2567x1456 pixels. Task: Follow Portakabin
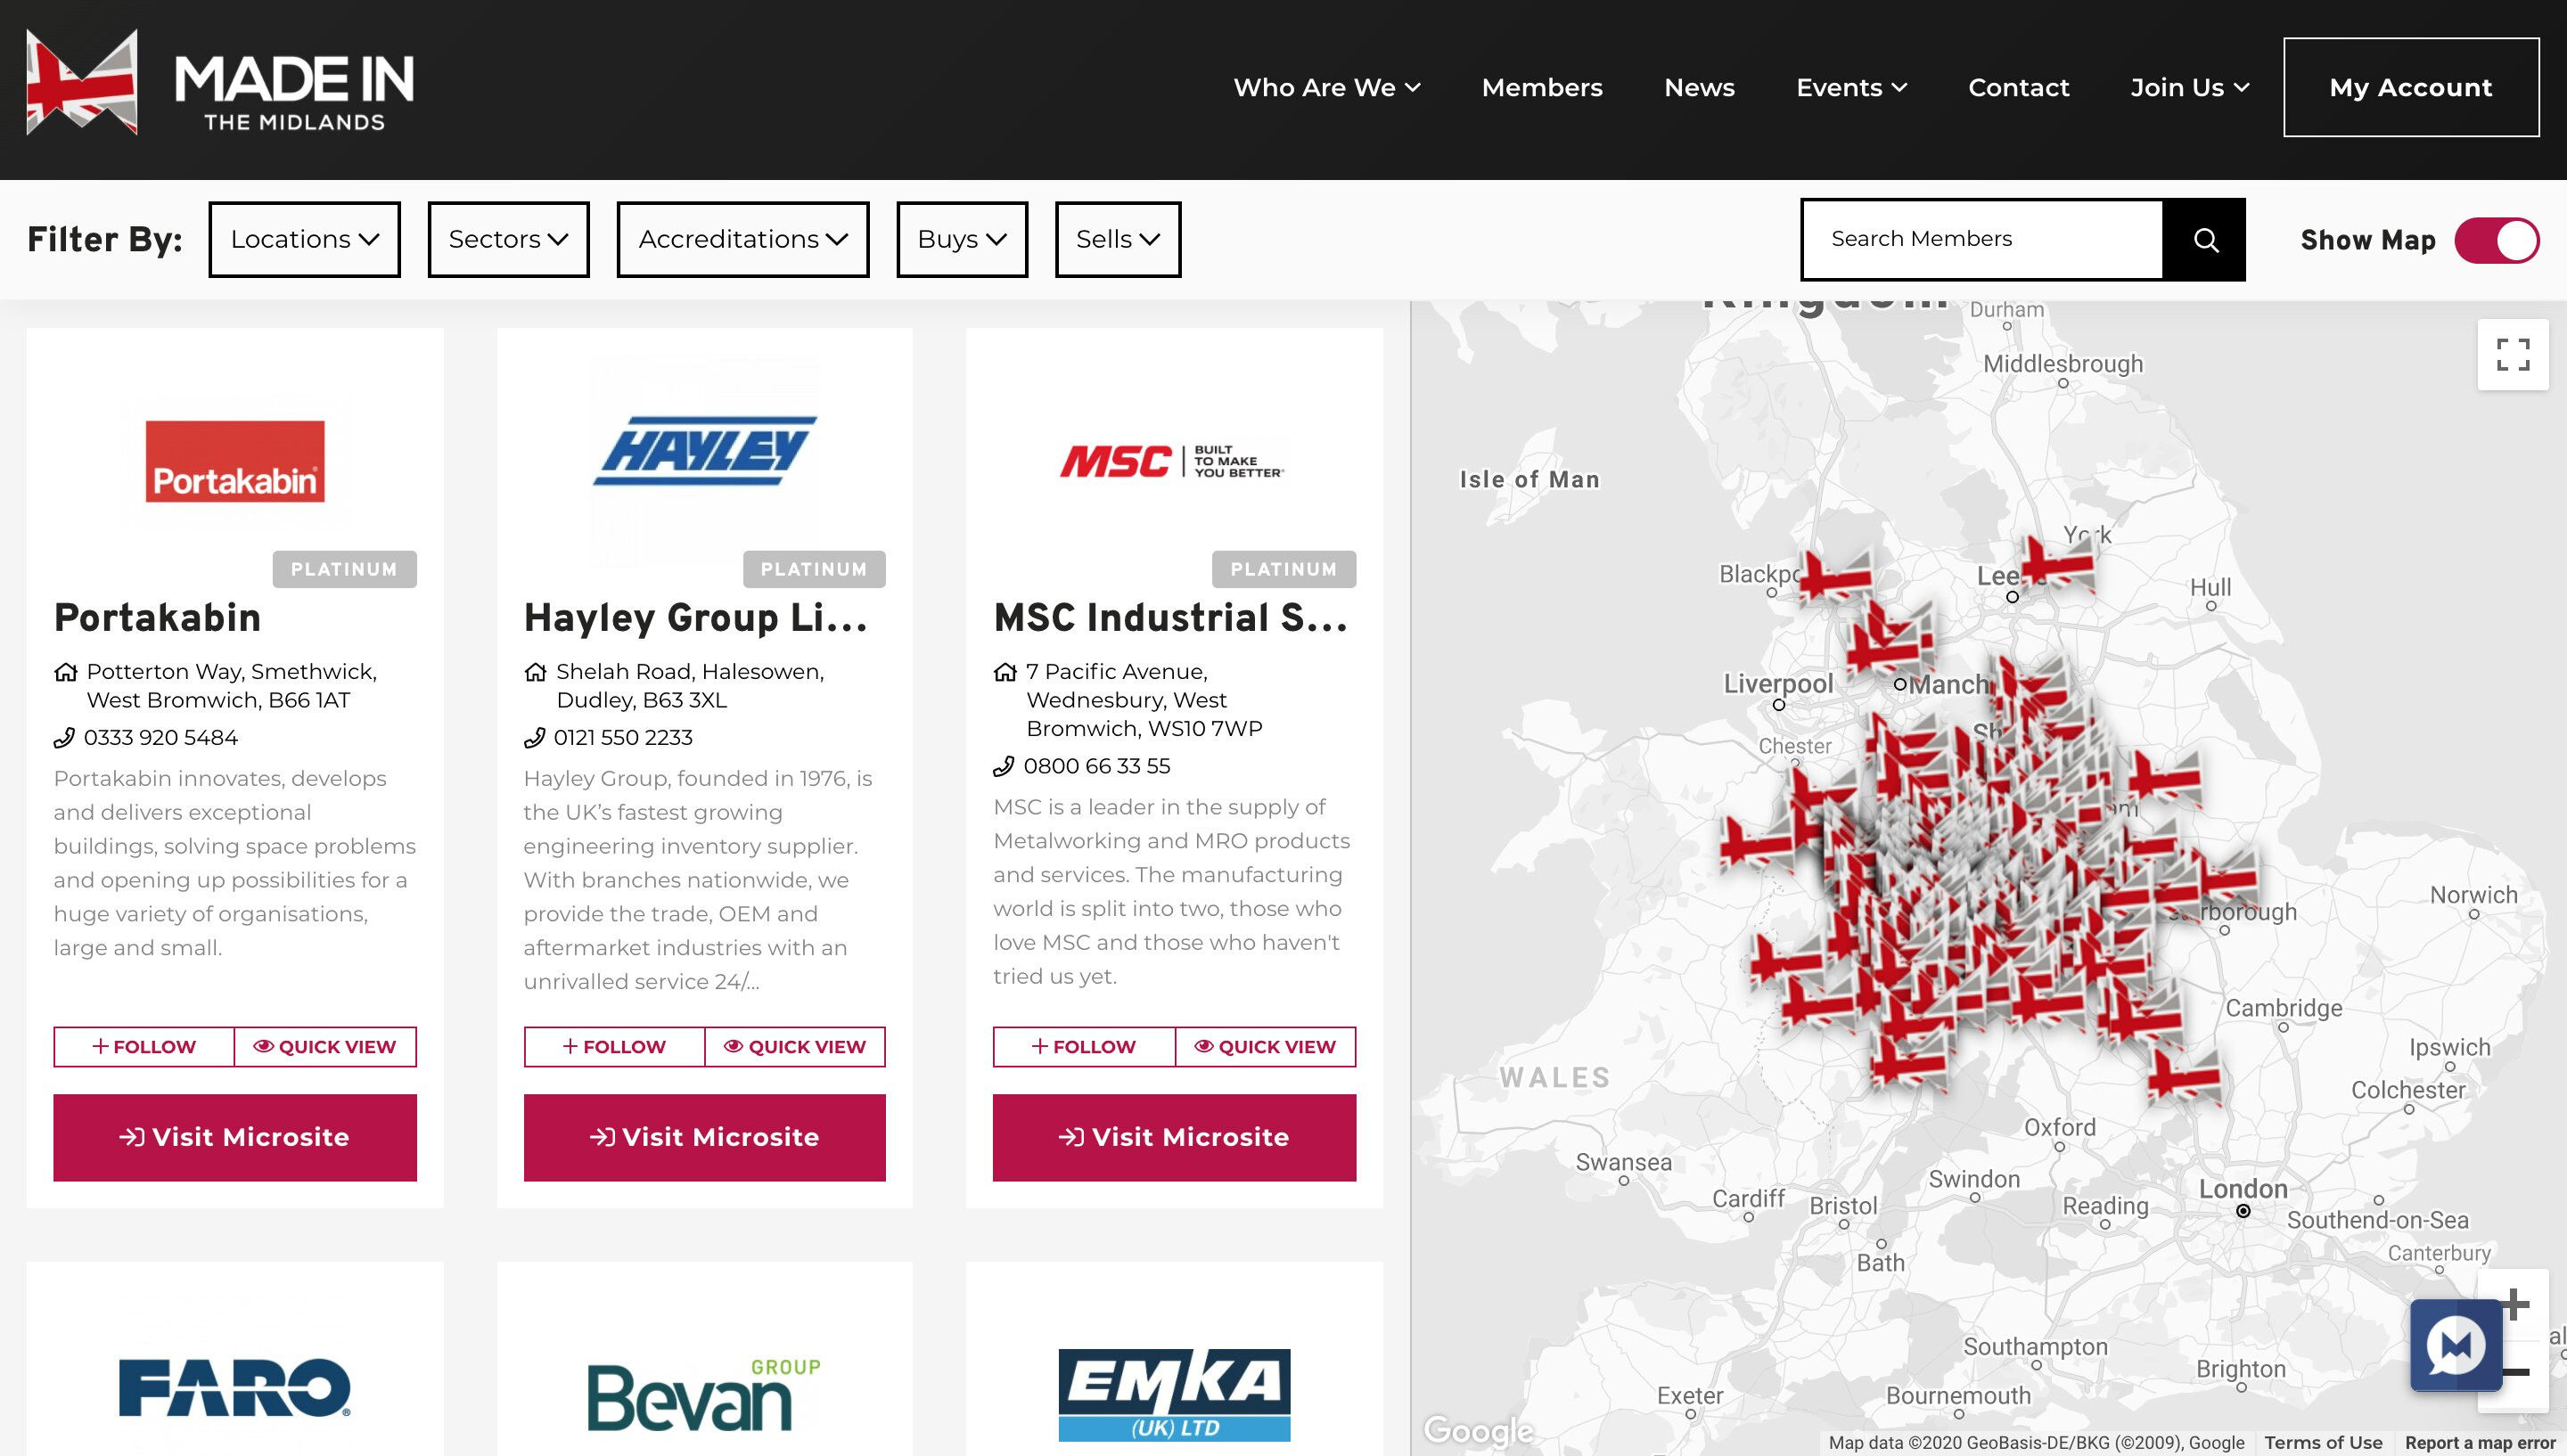[x=144, y=1046]
